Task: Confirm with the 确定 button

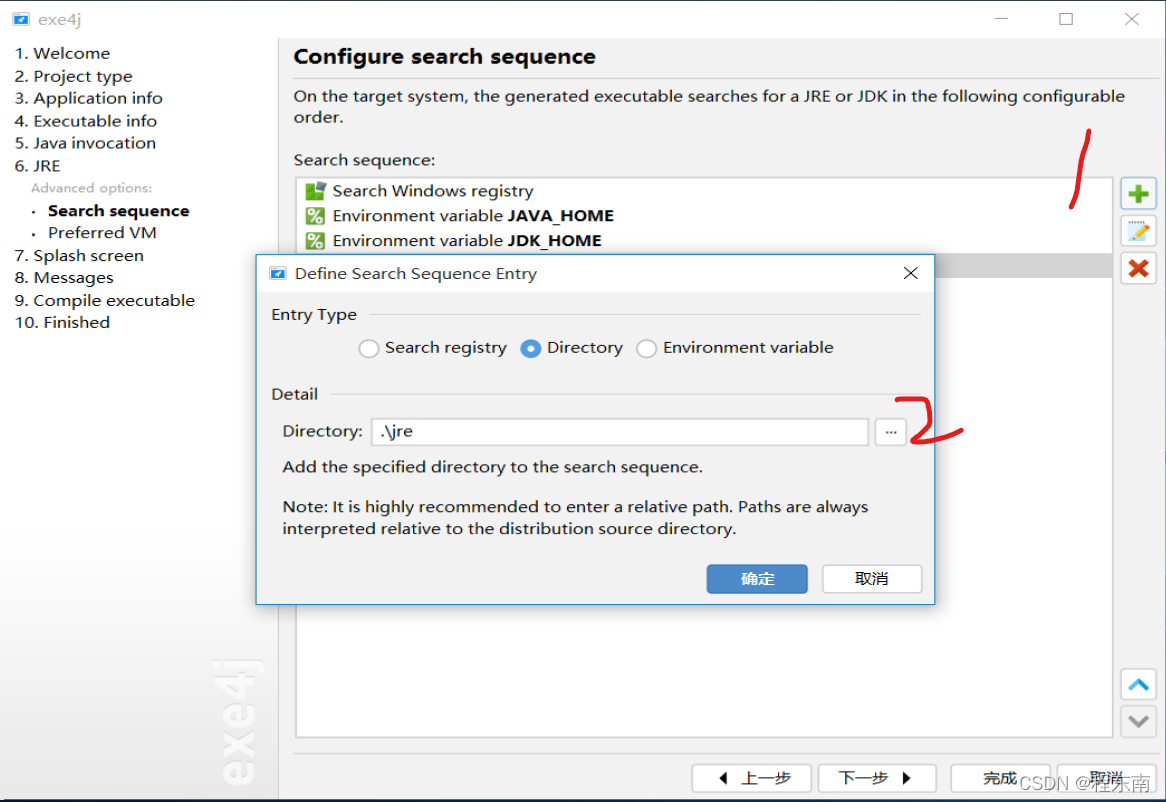Action: (x=757, y=578)
